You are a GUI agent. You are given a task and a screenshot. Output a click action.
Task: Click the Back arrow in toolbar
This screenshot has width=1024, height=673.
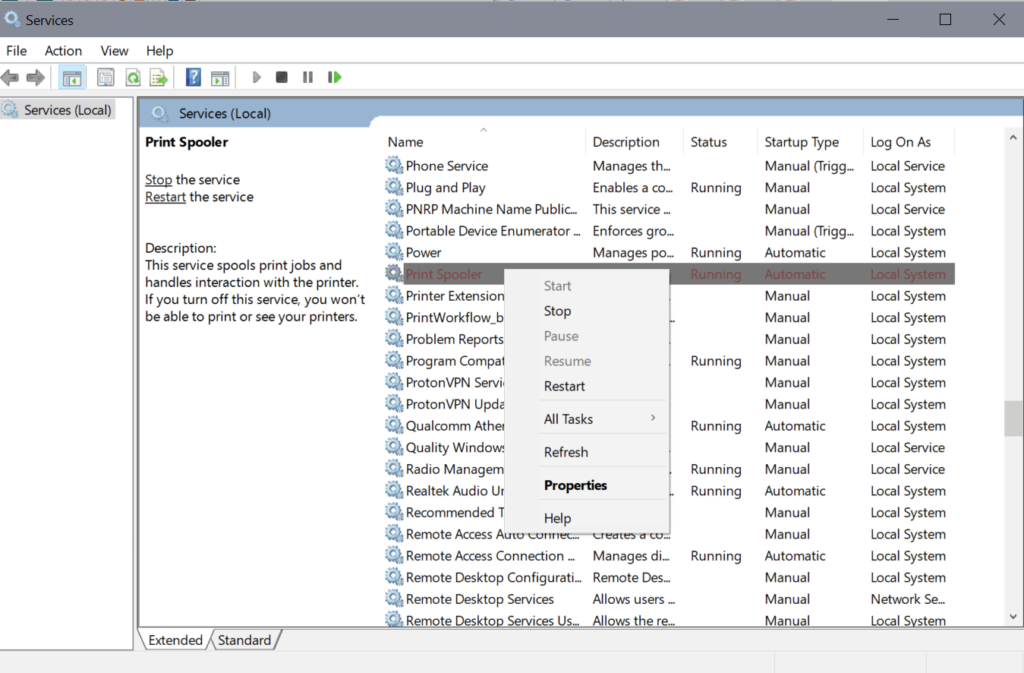point(11,77)
